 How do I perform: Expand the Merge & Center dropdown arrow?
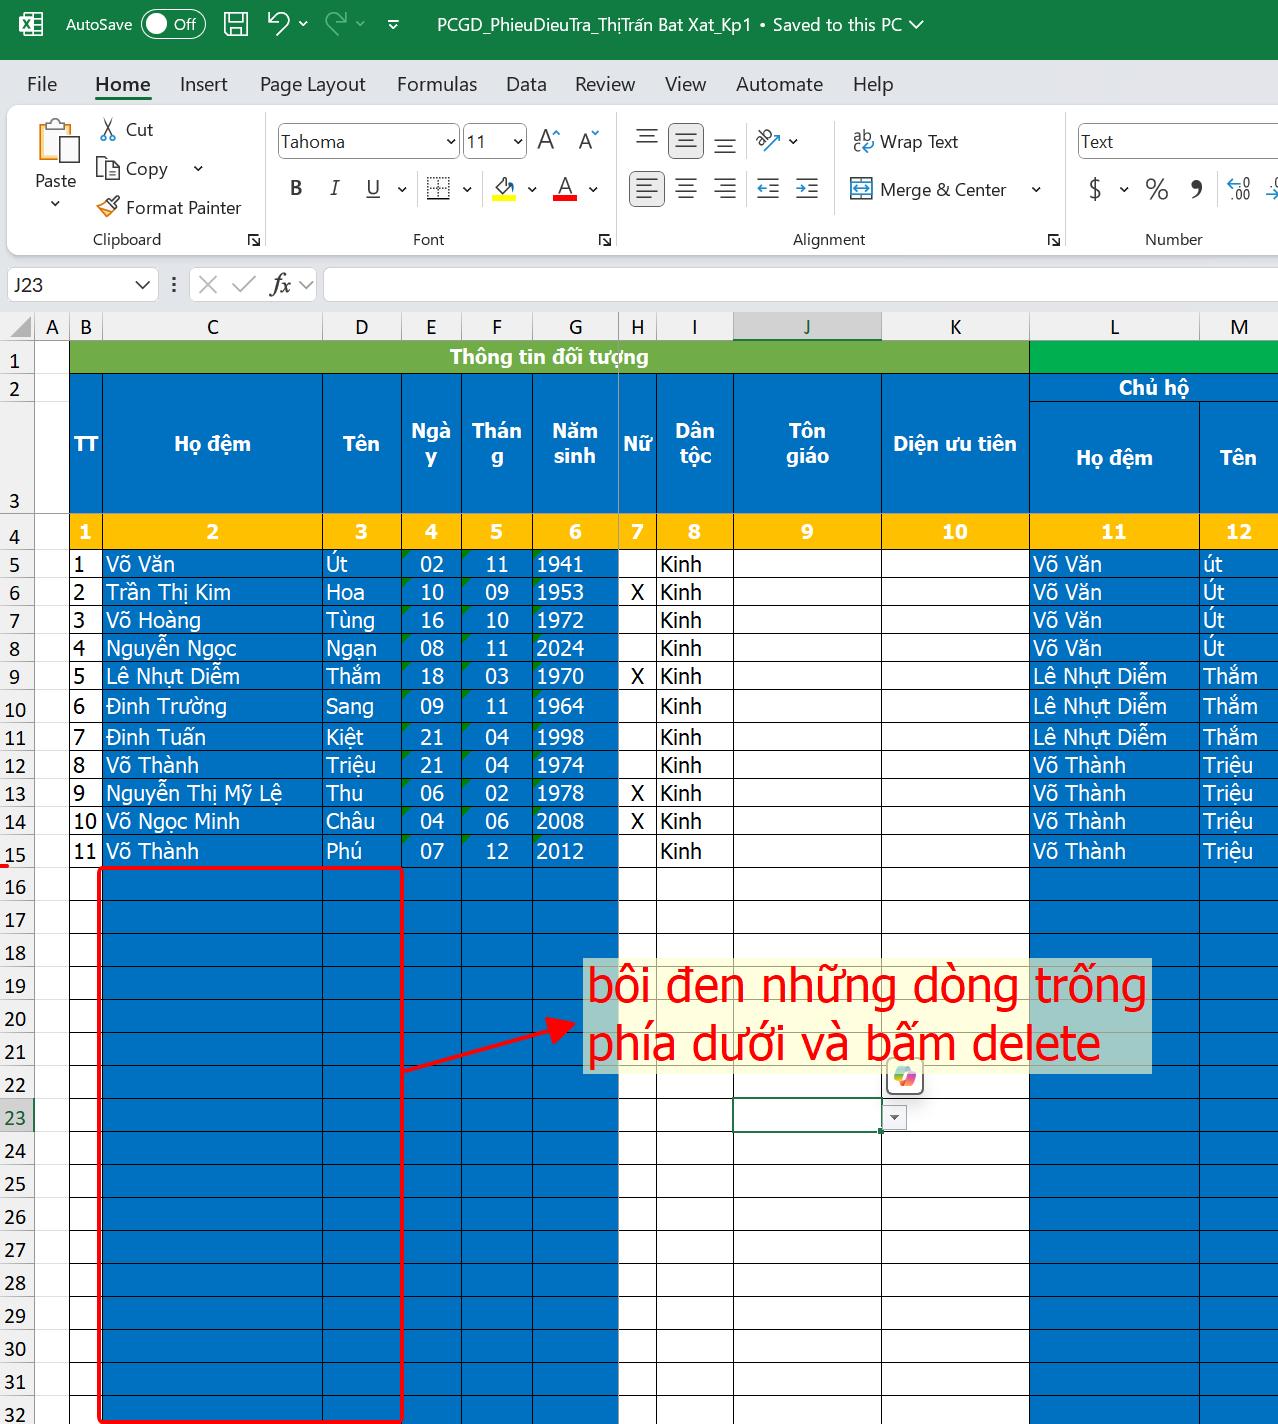(1036, 189)
